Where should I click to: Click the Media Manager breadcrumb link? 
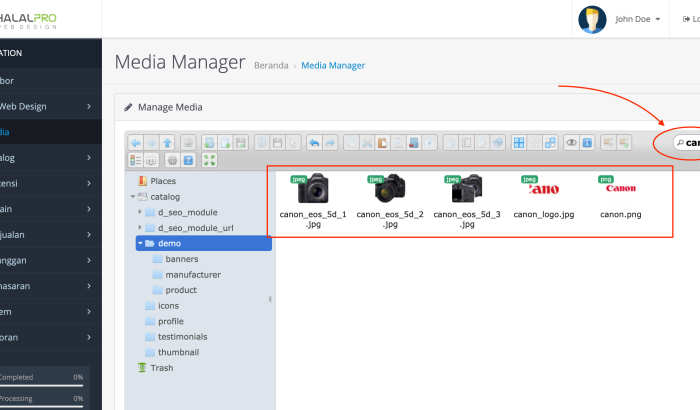pyautogui.click(x=333, y=66)
